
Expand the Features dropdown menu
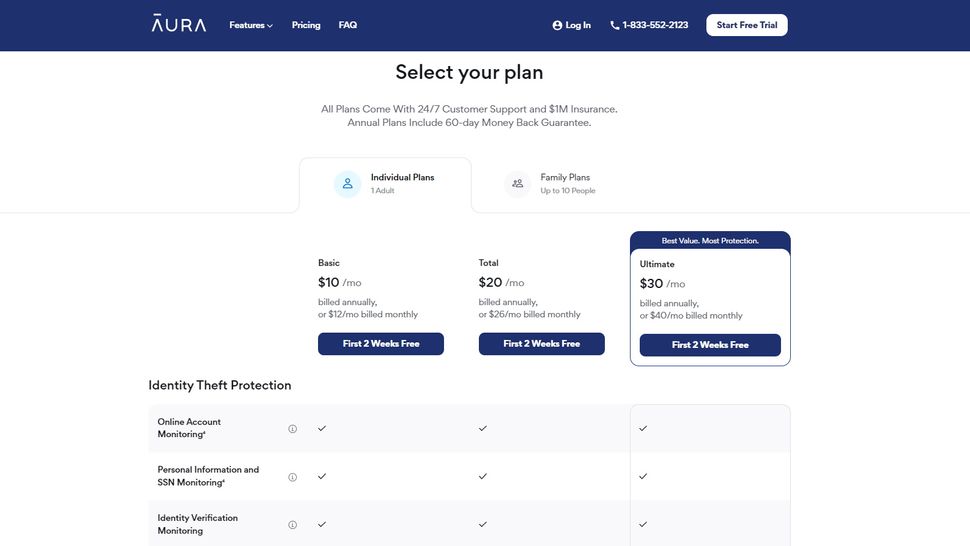(x=251, y=25)
